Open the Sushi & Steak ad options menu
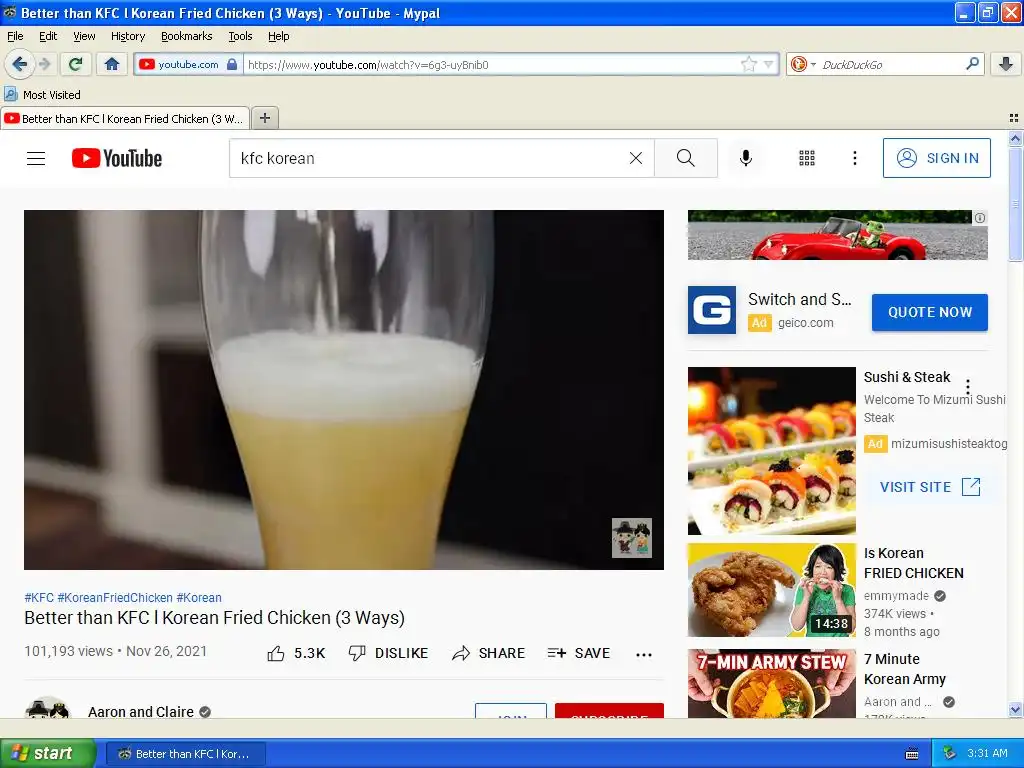 968,386
